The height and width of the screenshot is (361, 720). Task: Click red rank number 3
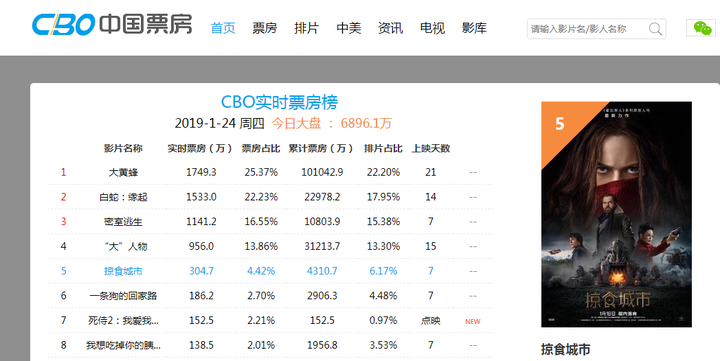coord(63,222)
